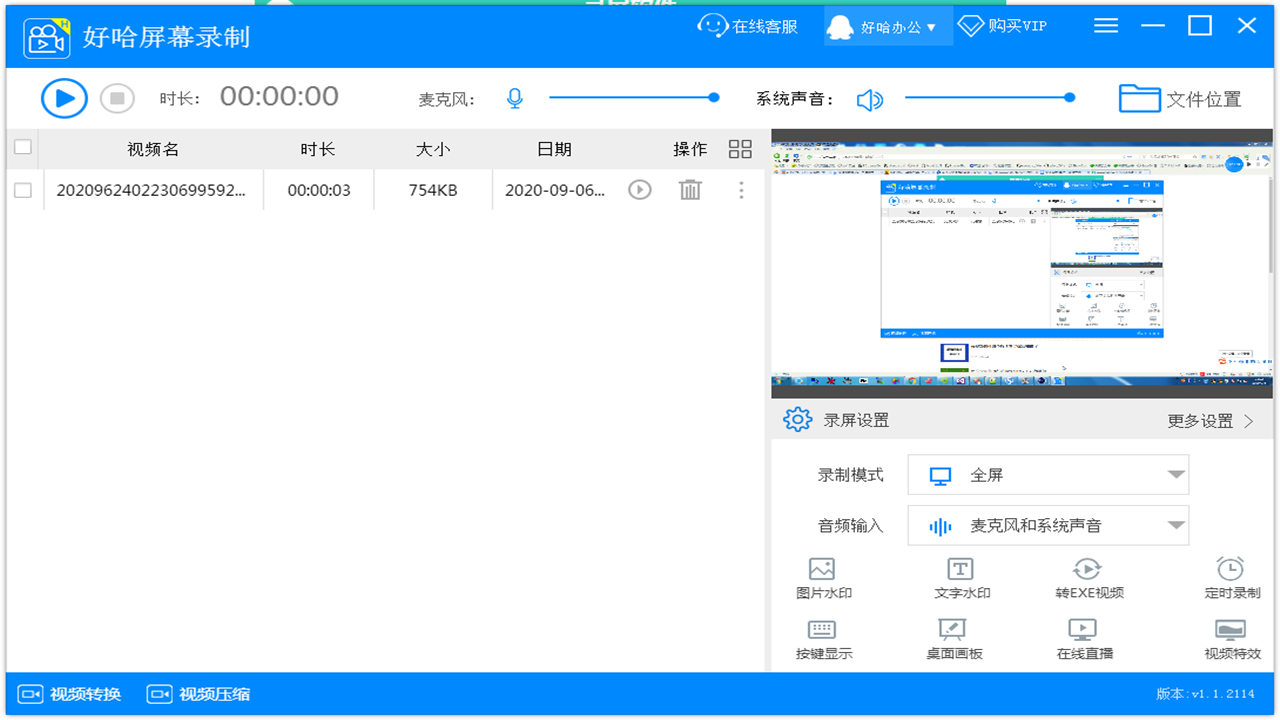The width and height of the screenshot is (1280, 720).
Task: Enable the 按键显示 keystroke display feature
Action: coord(821,640)
